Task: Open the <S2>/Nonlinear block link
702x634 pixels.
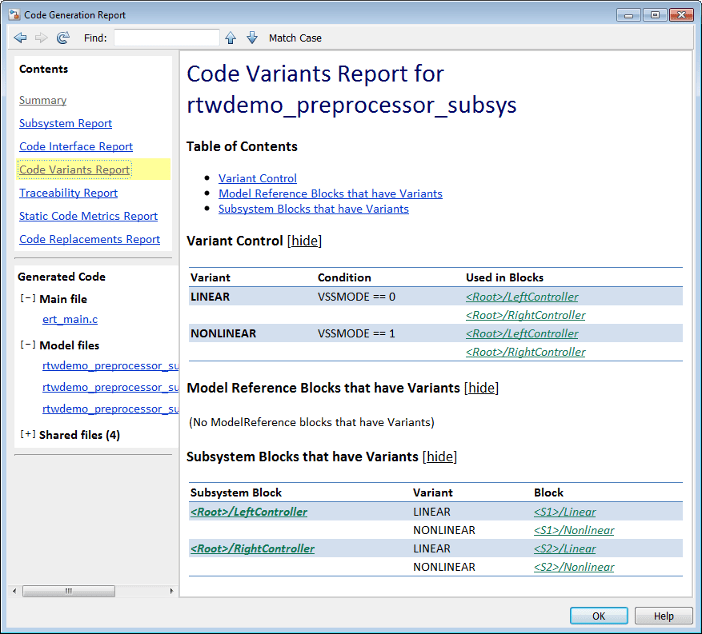Action: point(574,567)
